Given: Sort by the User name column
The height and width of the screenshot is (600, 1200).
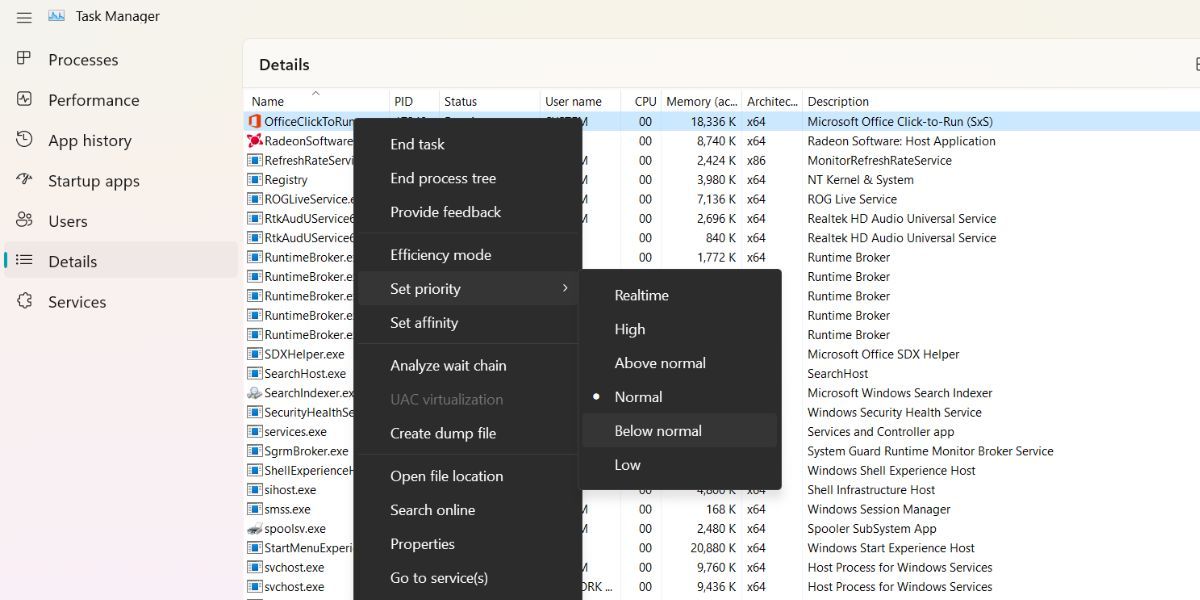Looking at the screenshot, I should pos(581,101).
